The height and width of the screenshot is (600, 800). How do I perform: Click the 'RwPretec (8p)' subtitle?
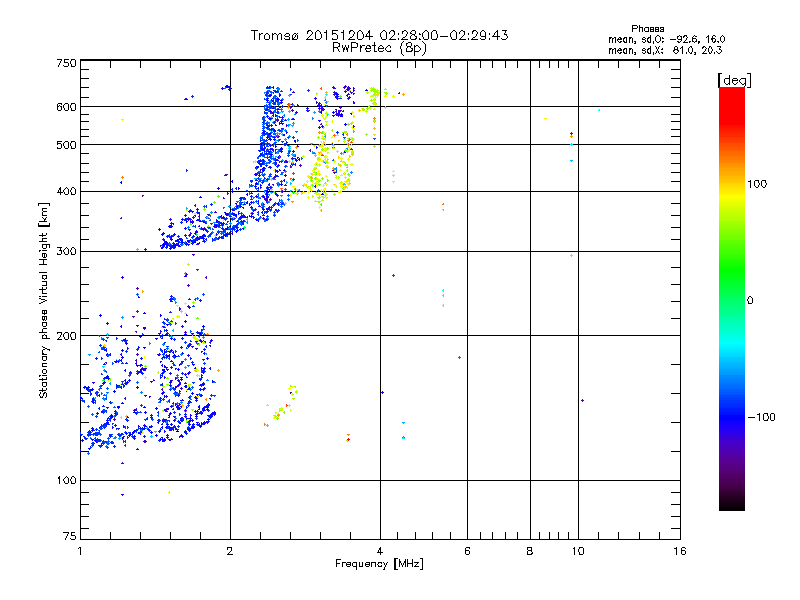coord(379,48)
